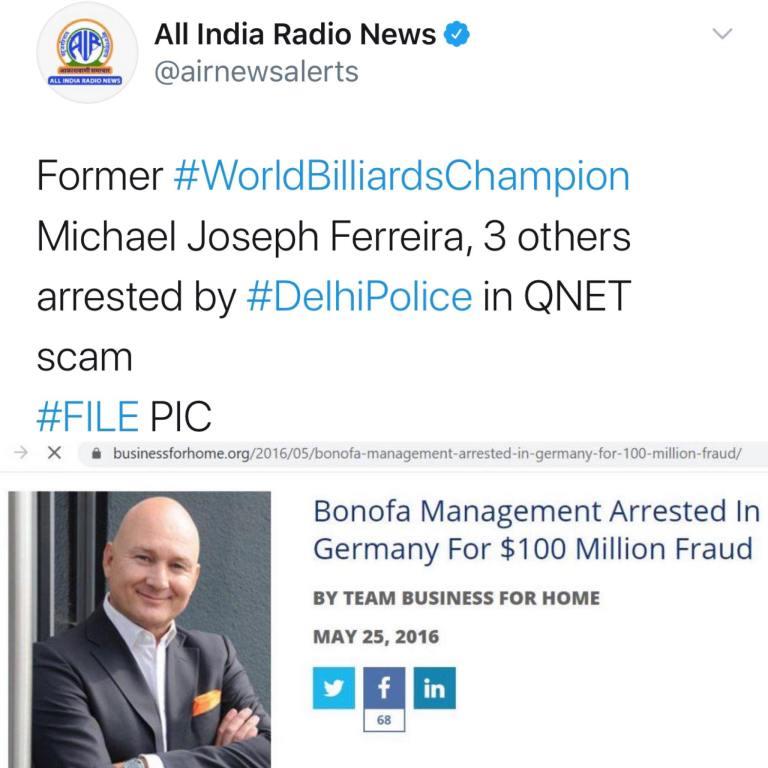Click the article photo of the bald man
The image size is (768, 768).
140,629
